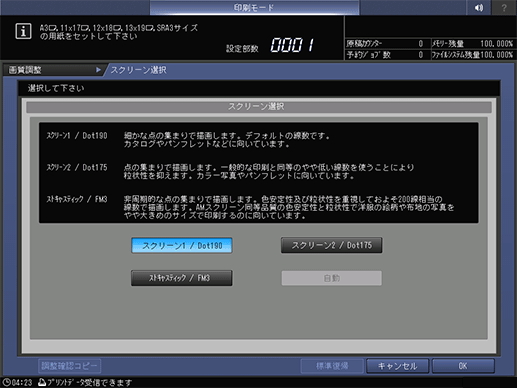
Task: Select the 自動 screen option
Action: pyautogui.click(x=331, y=278)
